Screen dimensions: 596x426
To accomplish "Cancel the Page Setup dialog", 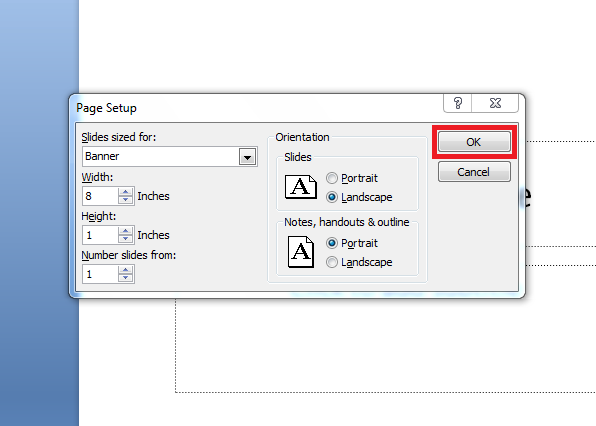I will (x=474, y=172).
